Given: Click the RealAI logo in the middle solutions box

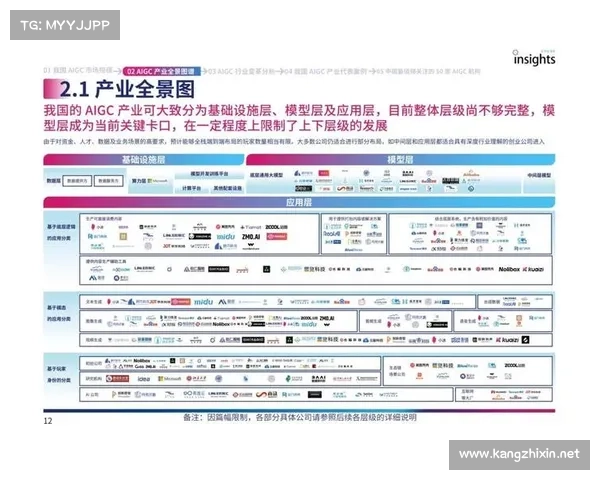Looking at the screenshot, I should [332, 233].
